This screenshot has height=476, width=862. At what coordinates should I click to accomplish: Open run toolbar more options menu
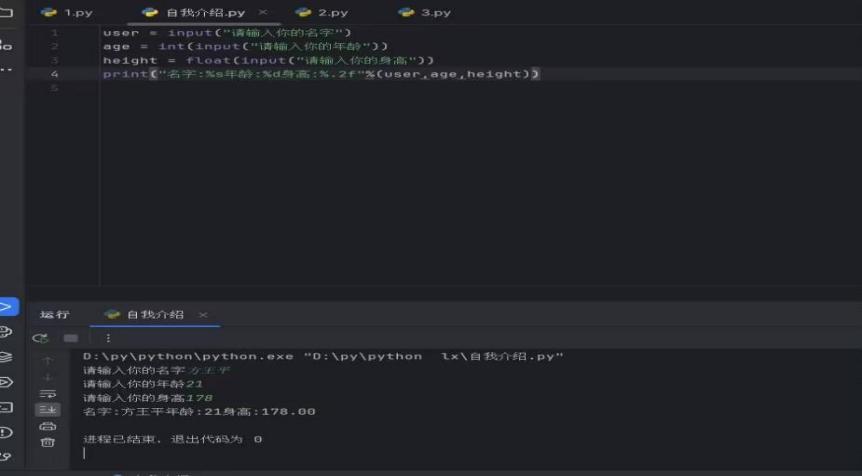coord(108,338)
